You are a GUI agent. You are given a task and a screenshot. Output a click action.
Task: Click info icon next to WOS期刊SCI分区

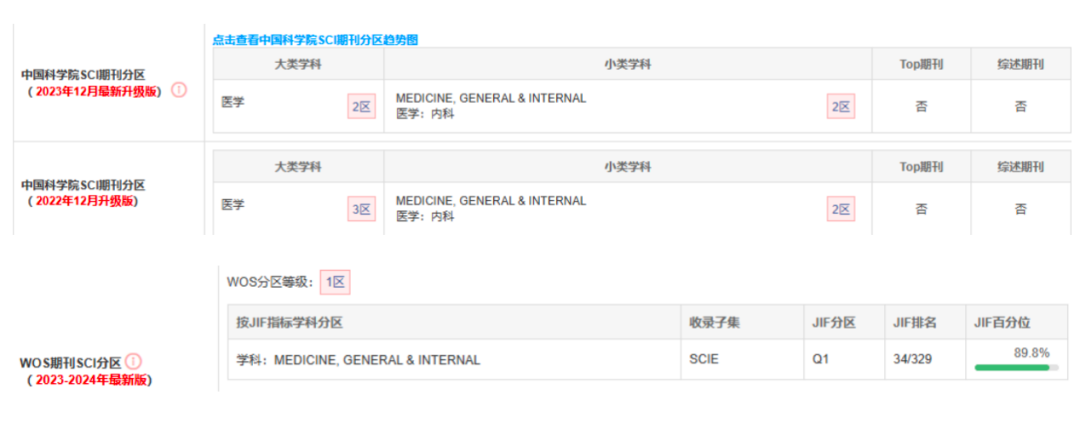pyautogui.click(x=134, y=361)
